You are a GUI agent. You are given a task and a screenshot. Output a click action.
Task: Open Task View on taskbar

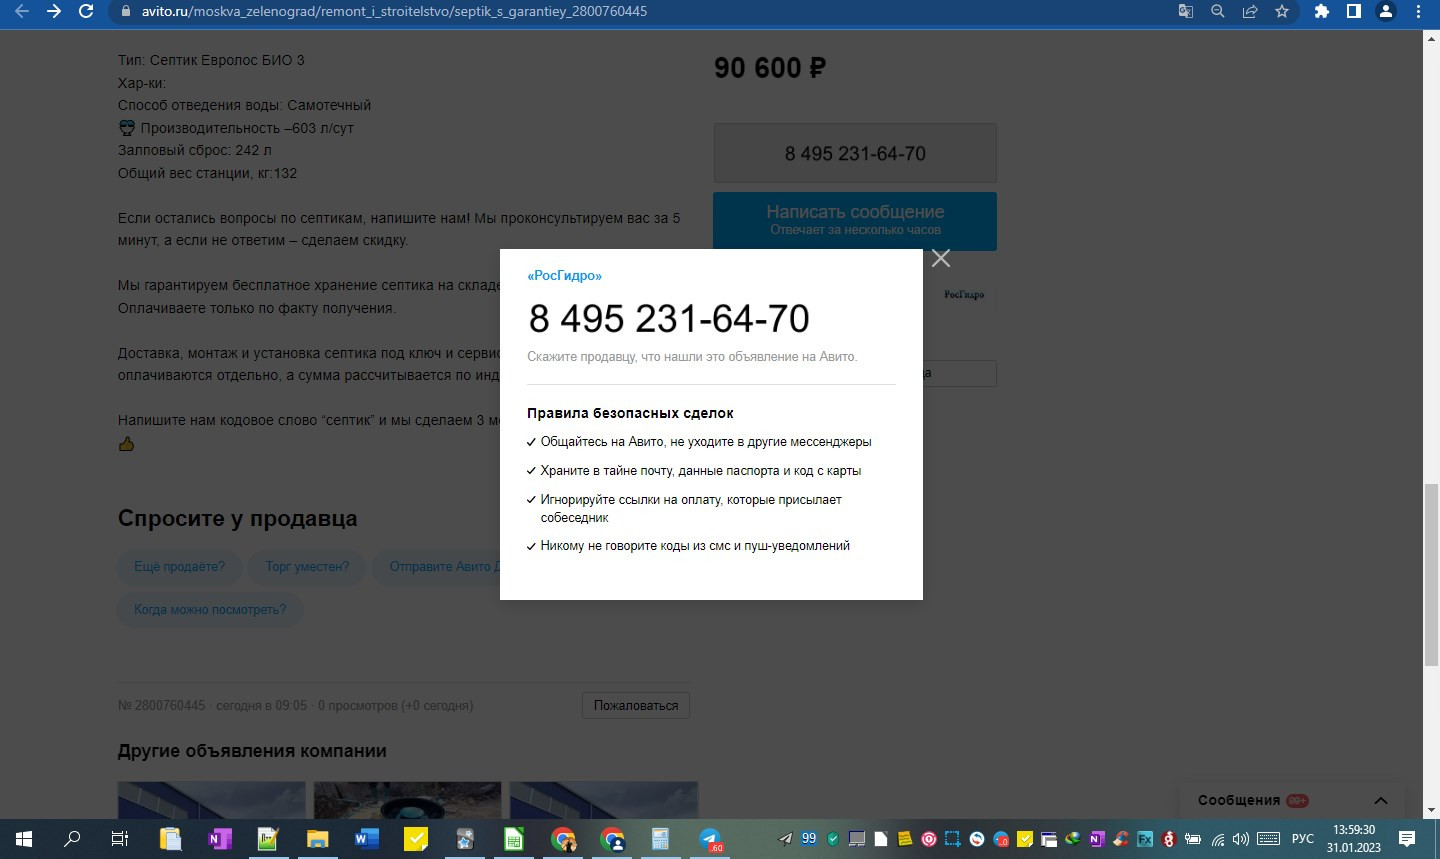coord(120,839)
